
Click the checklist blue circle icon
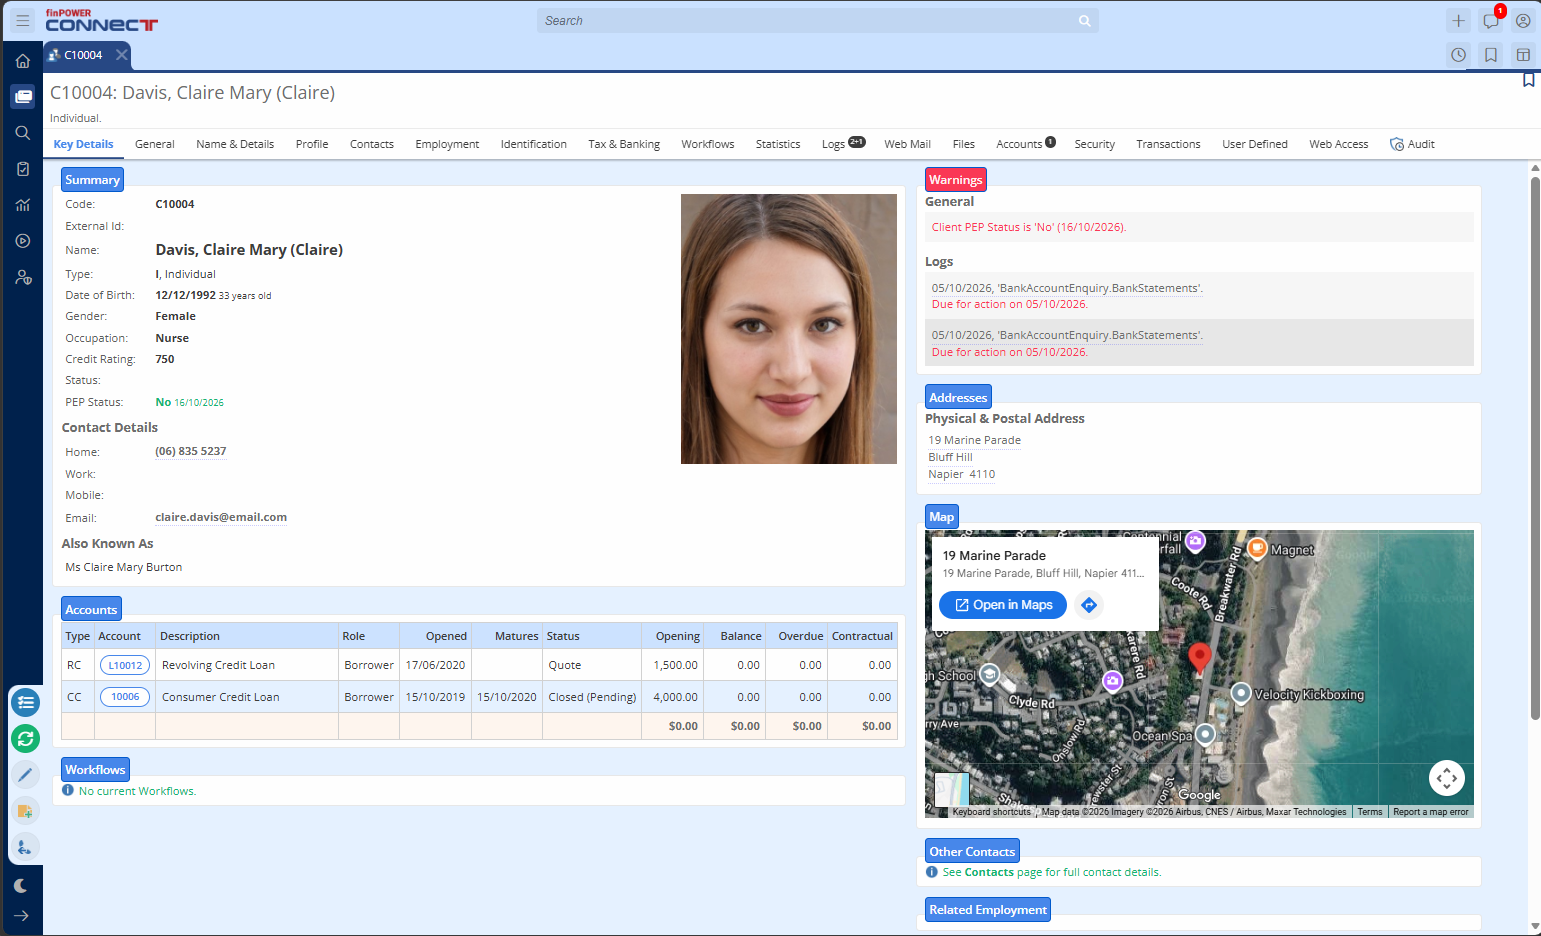[25, 702]
